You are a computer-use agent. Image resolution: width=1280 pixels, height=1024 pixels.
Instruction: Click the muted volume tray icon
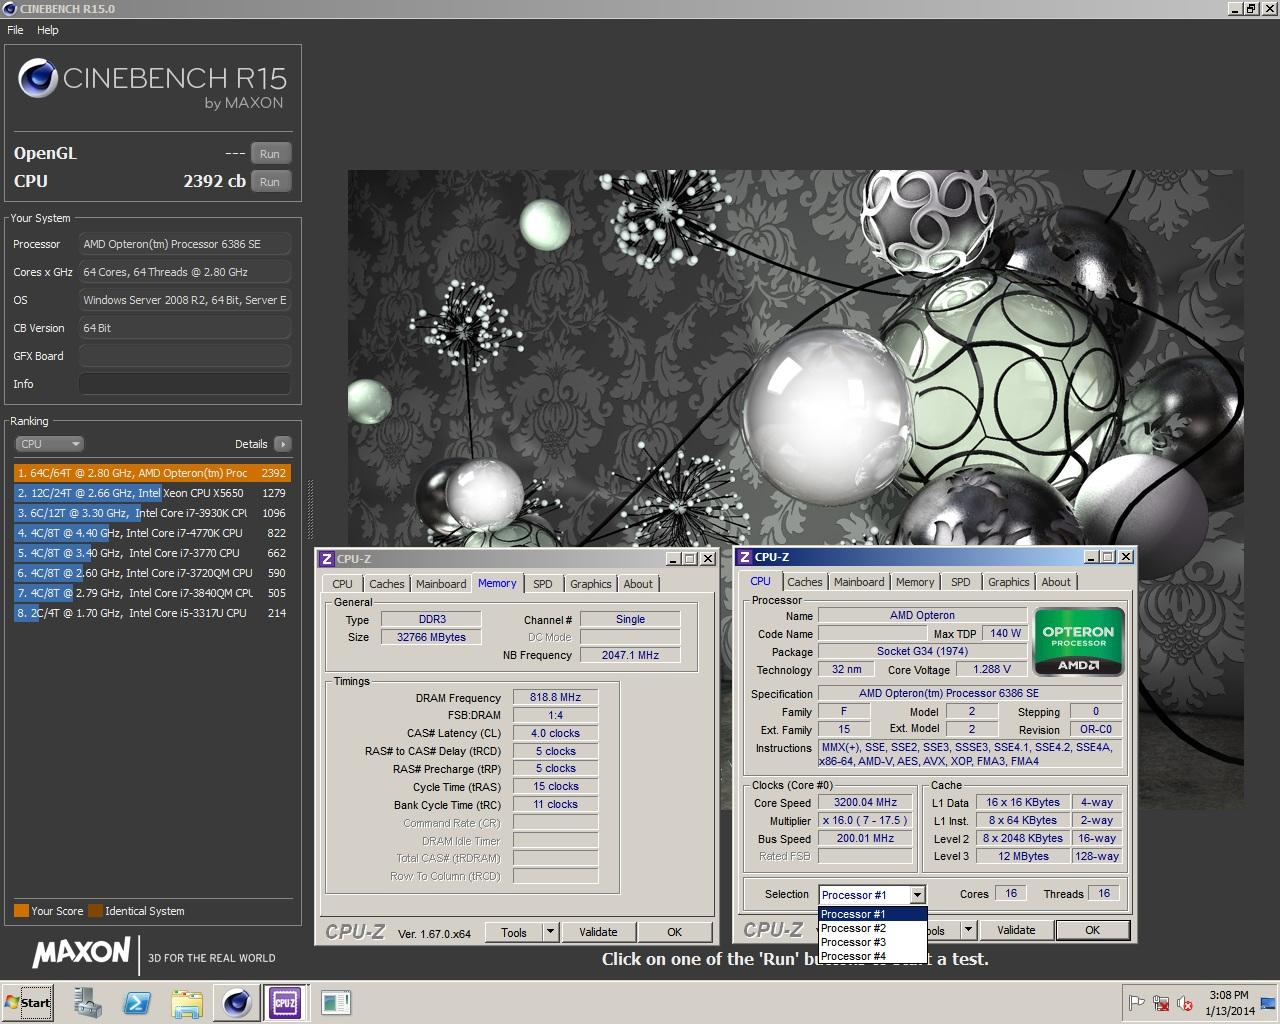click(1185, 1003)
